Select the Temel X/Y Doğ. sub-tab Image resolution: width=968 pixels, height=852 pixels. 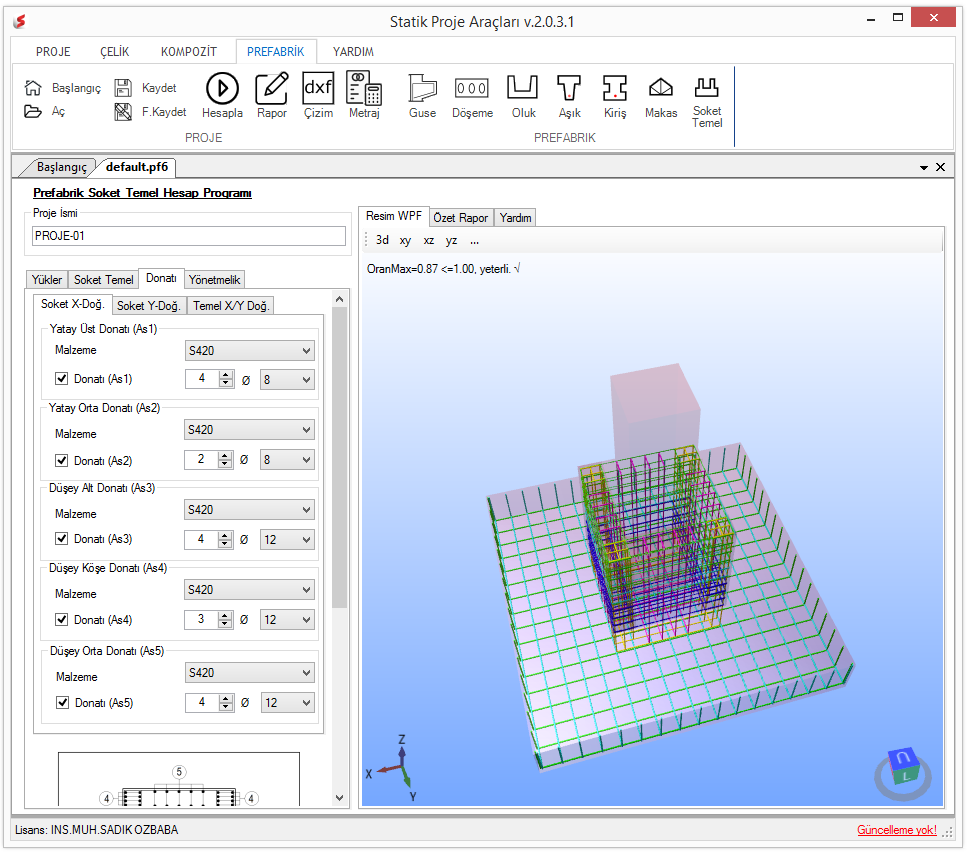(231, 306)
